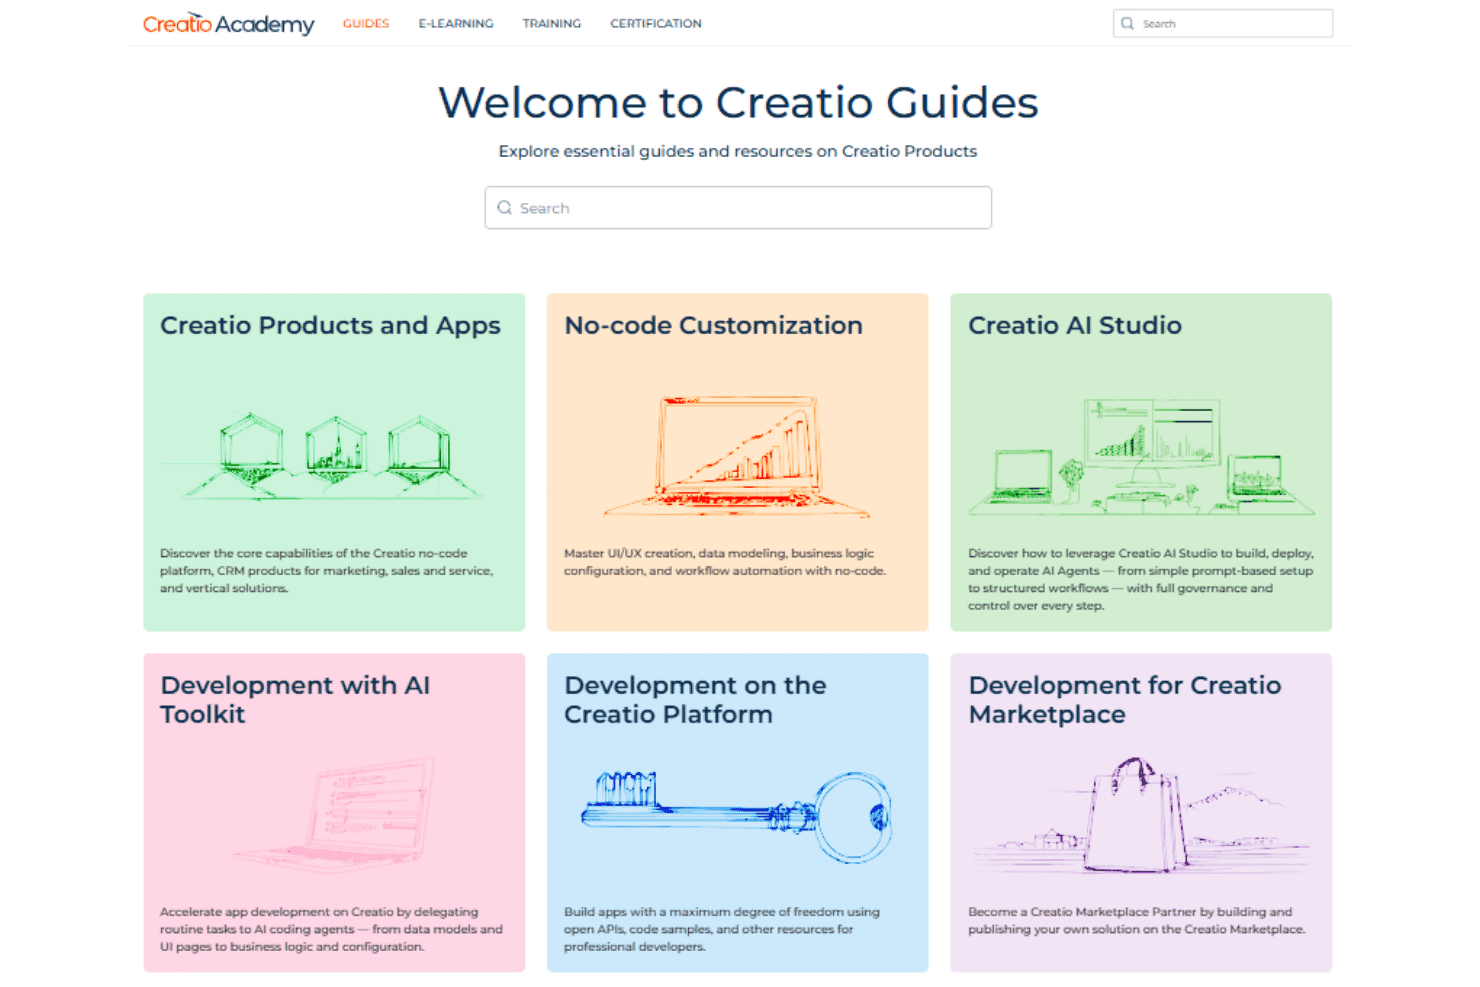The image size is (1480, 987).
Task: Click the Creatio Academy logo
Action: pos(228,23)
